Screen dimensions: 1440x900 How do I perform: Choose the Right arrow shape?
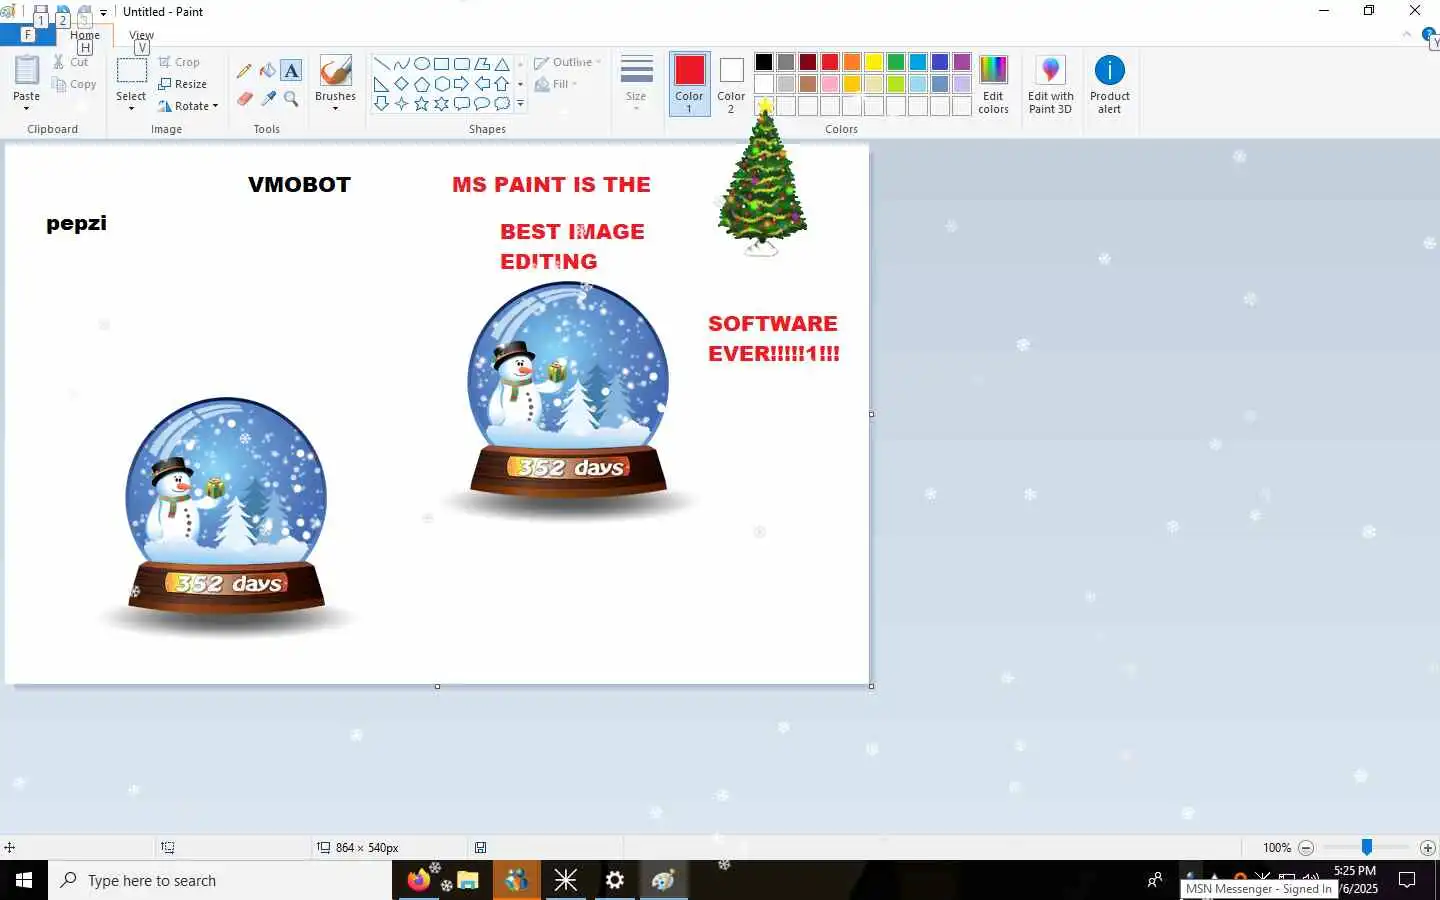click(462, 84)
